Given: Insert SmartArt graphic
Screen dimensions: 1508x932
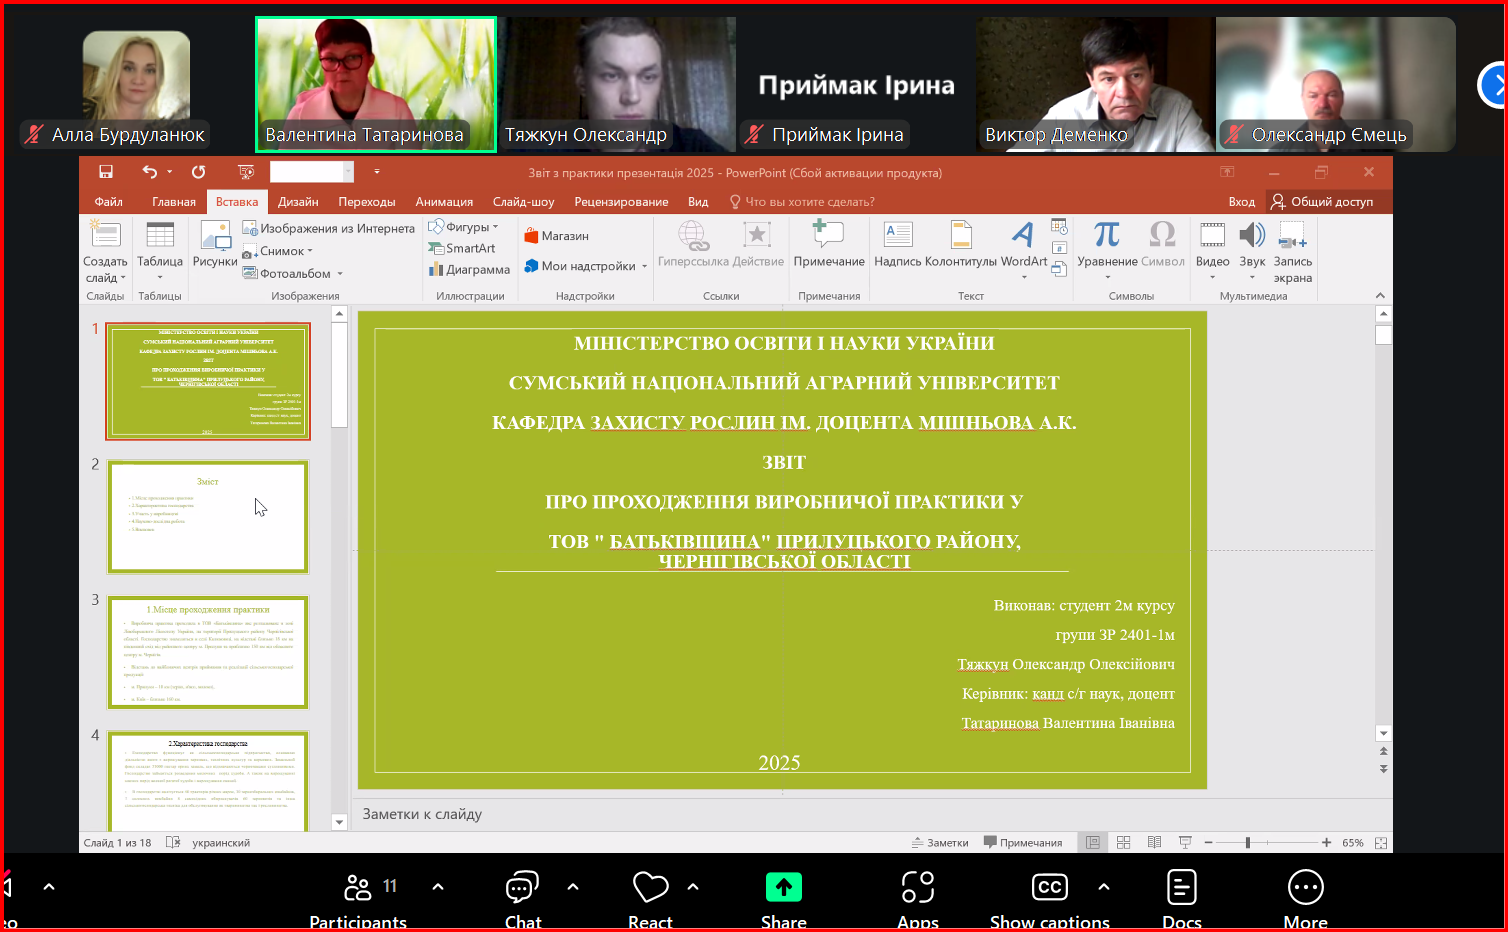Looking at the screenshot, I should (x=462, y=248).
